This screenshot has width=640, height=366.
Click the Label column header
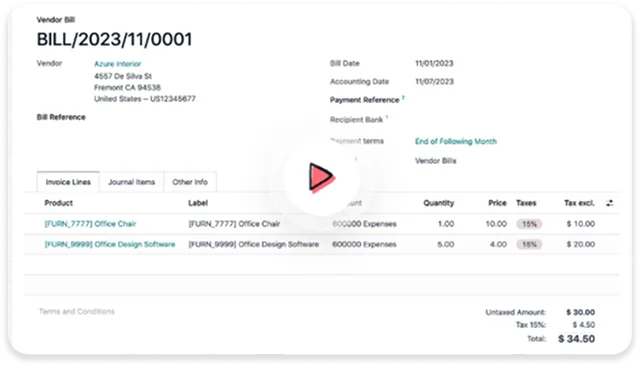198,203
